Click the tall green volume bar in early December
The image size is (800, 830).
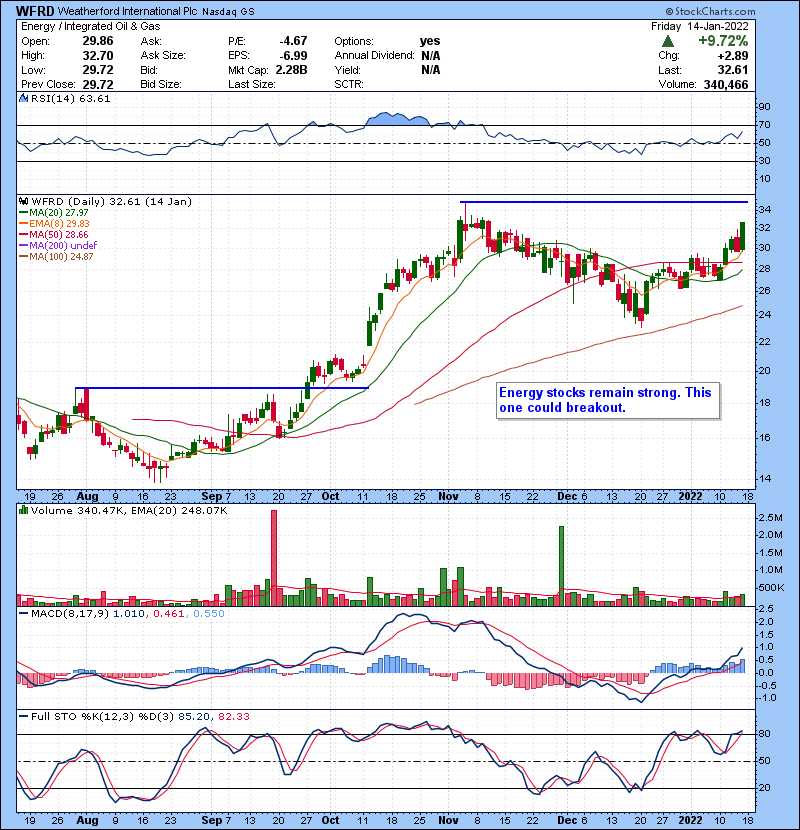click(x=561, y=566)
